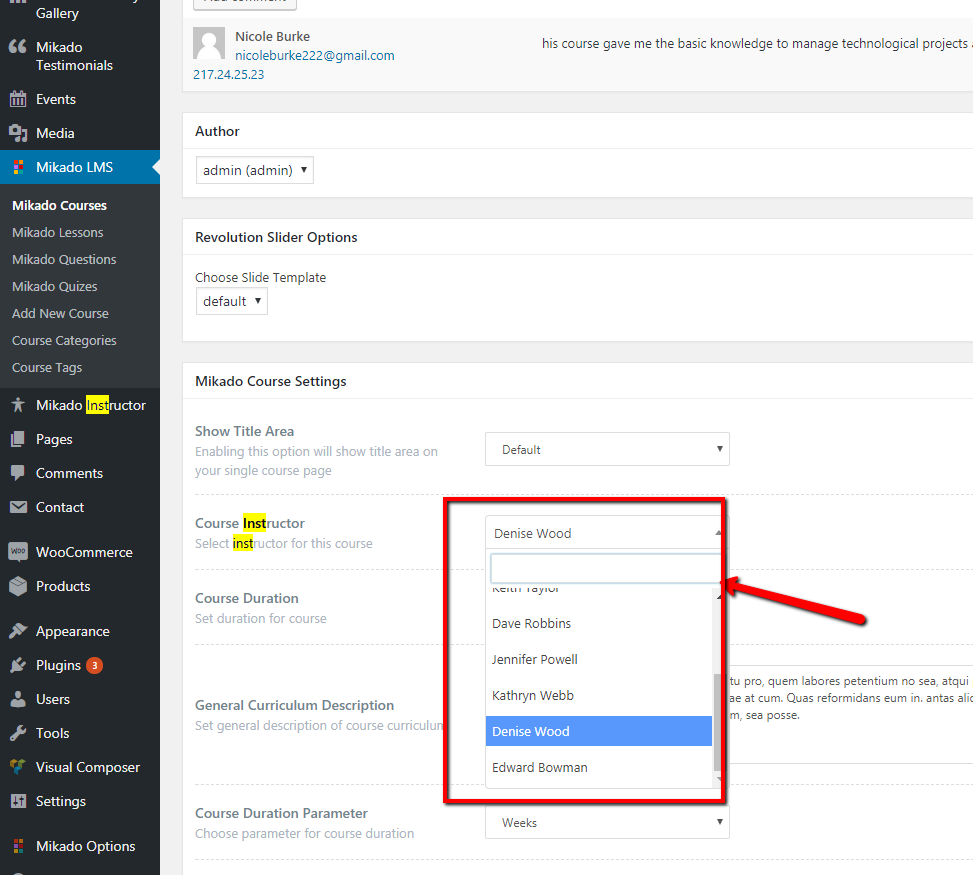Click the Users person icon
This screenshot has height=875, width=973.
[18, 699]
